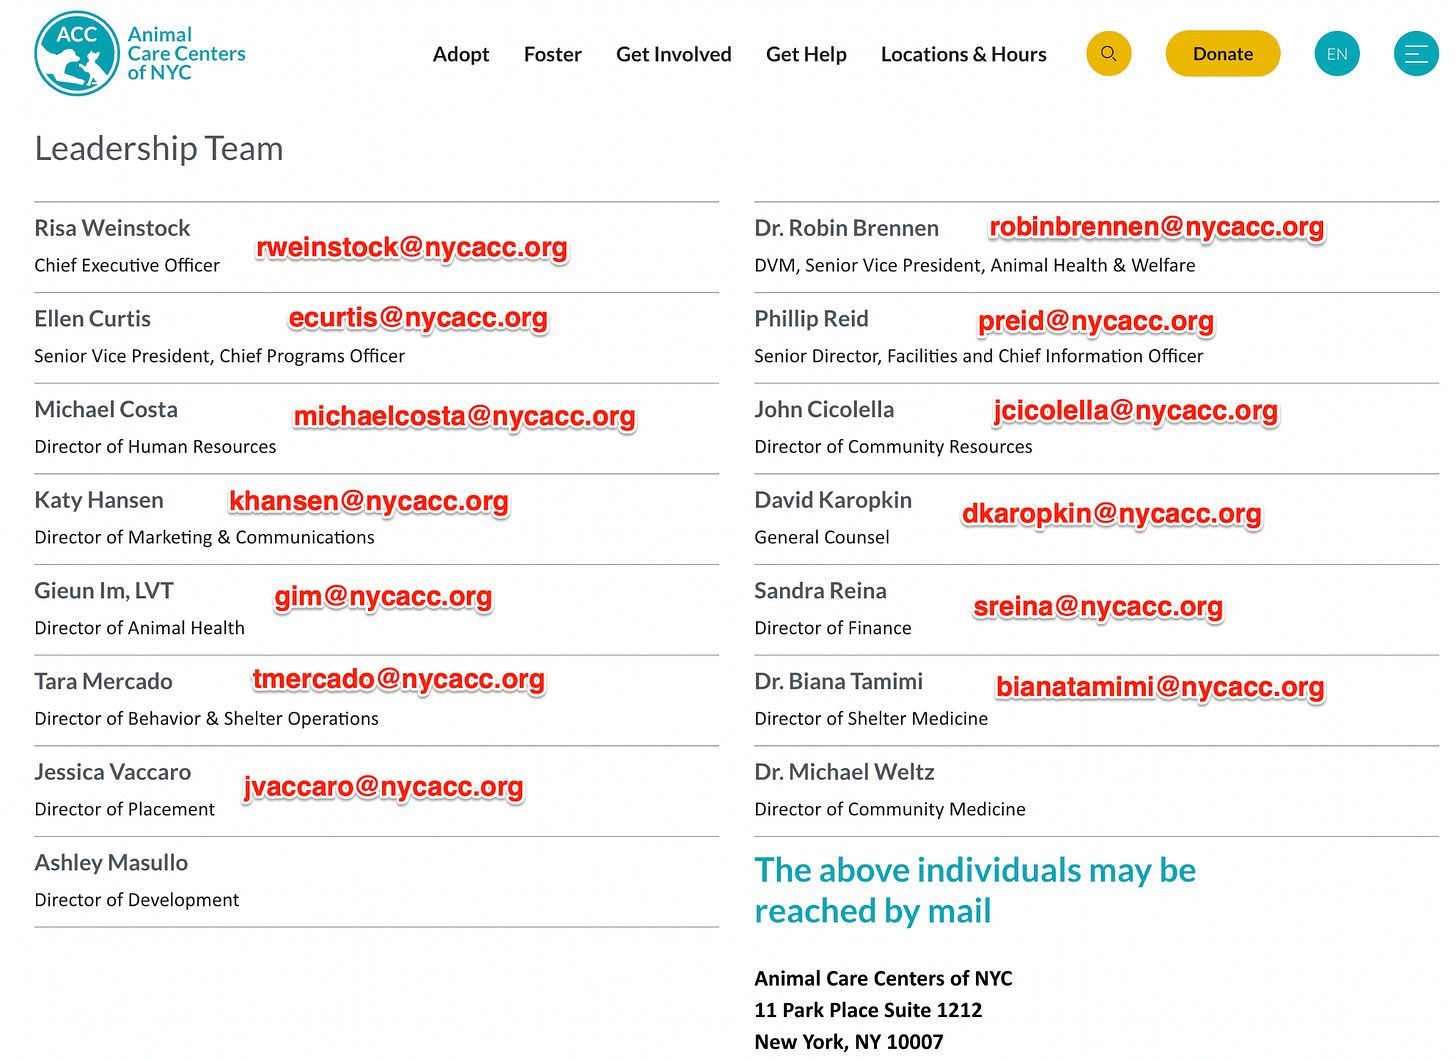The width and height of the screenshot is (1456, 1059).
Task: Select the Leadership Team heading
Action: pos(159,148)
